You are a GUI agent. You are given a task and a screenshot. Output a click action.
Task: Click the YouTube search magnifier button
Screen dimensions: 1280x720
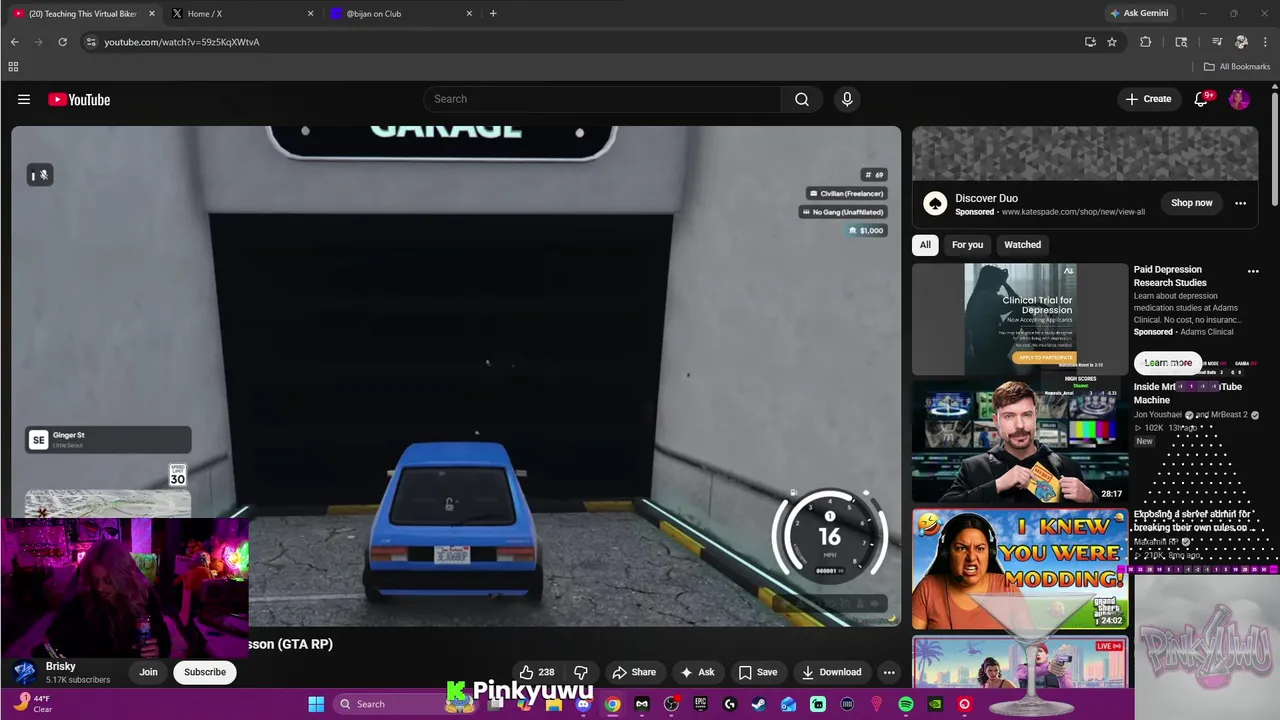[x=801, y=99]
